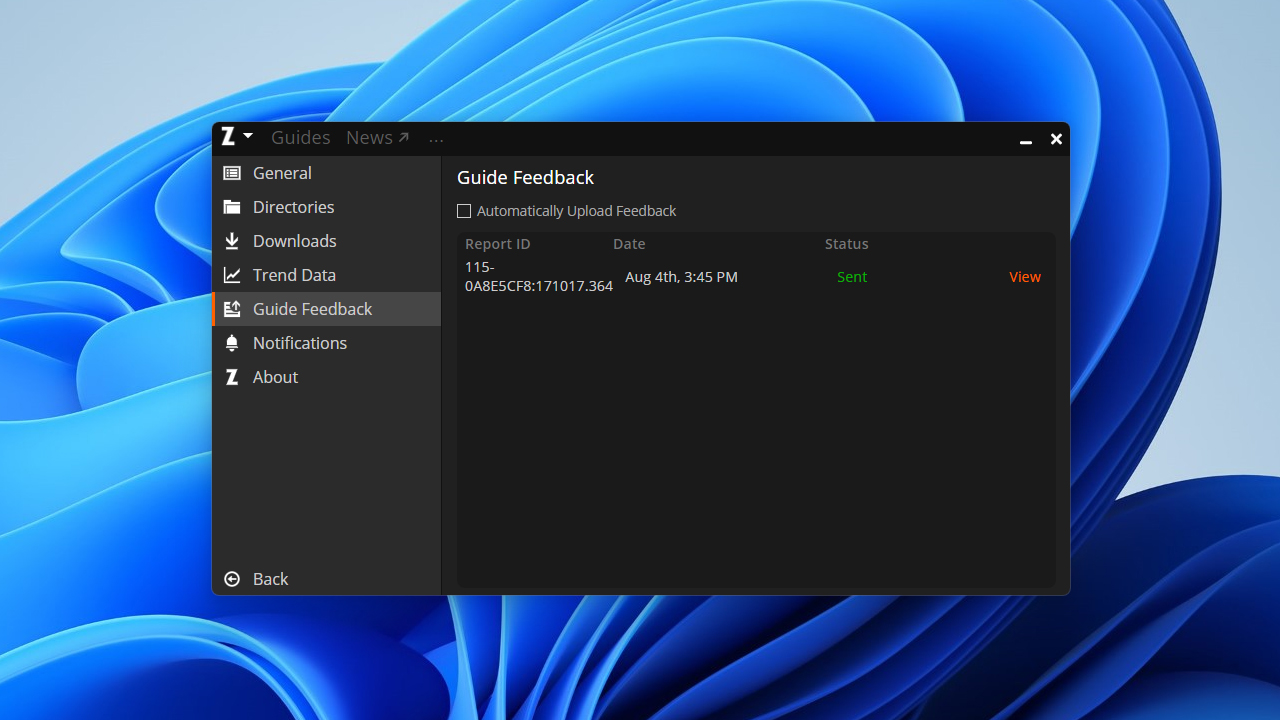Open Notifications using the bell icon
The image size is (1280, 720).
[x=232, y=343]
